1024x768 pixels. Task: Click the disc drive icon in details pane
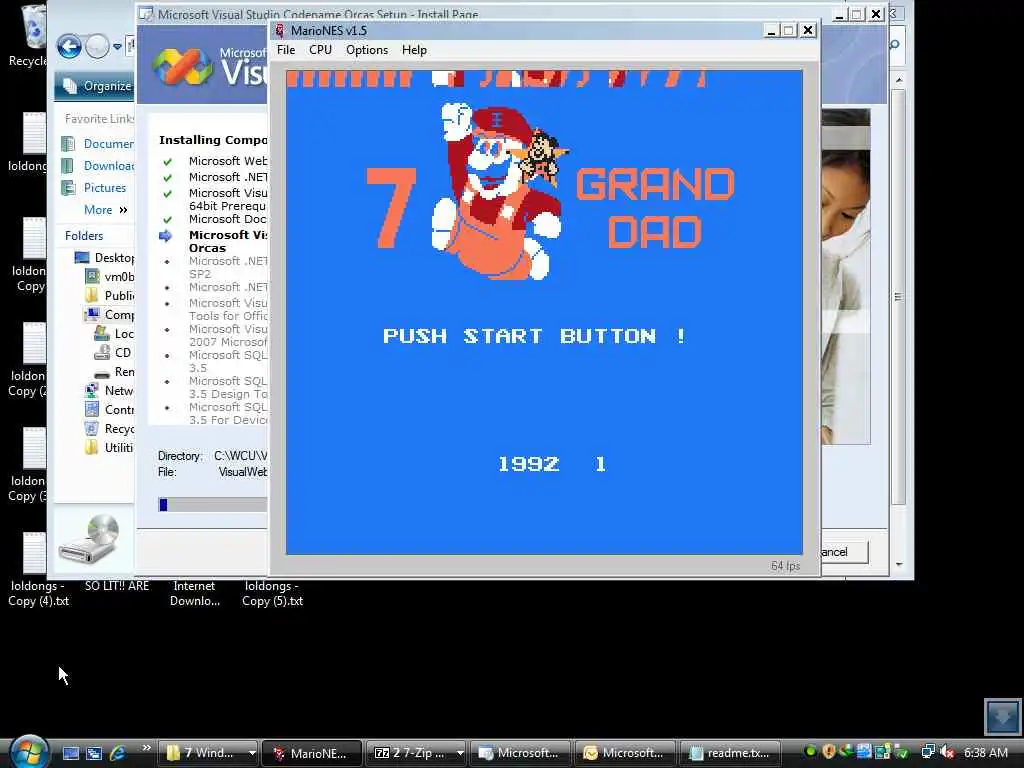(90, 539)
